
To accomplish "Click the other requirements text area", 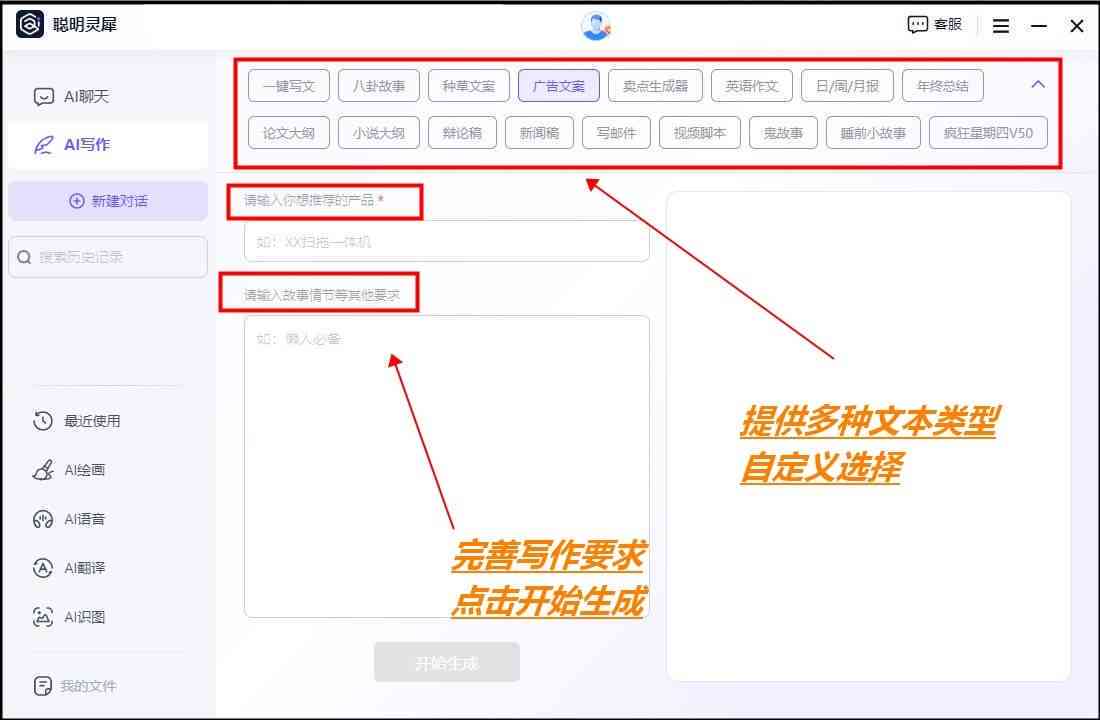I will 447,467.
